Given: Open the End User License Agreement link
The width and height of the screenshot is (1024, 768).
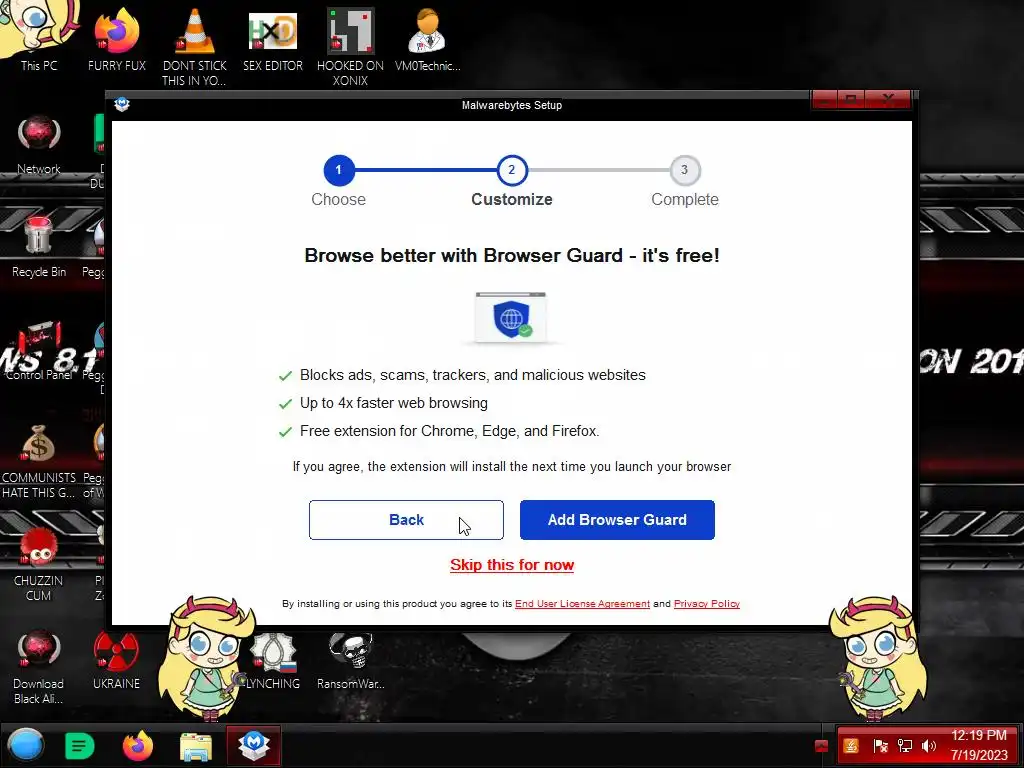Looking at the screenshot, I should coord(583,603).
